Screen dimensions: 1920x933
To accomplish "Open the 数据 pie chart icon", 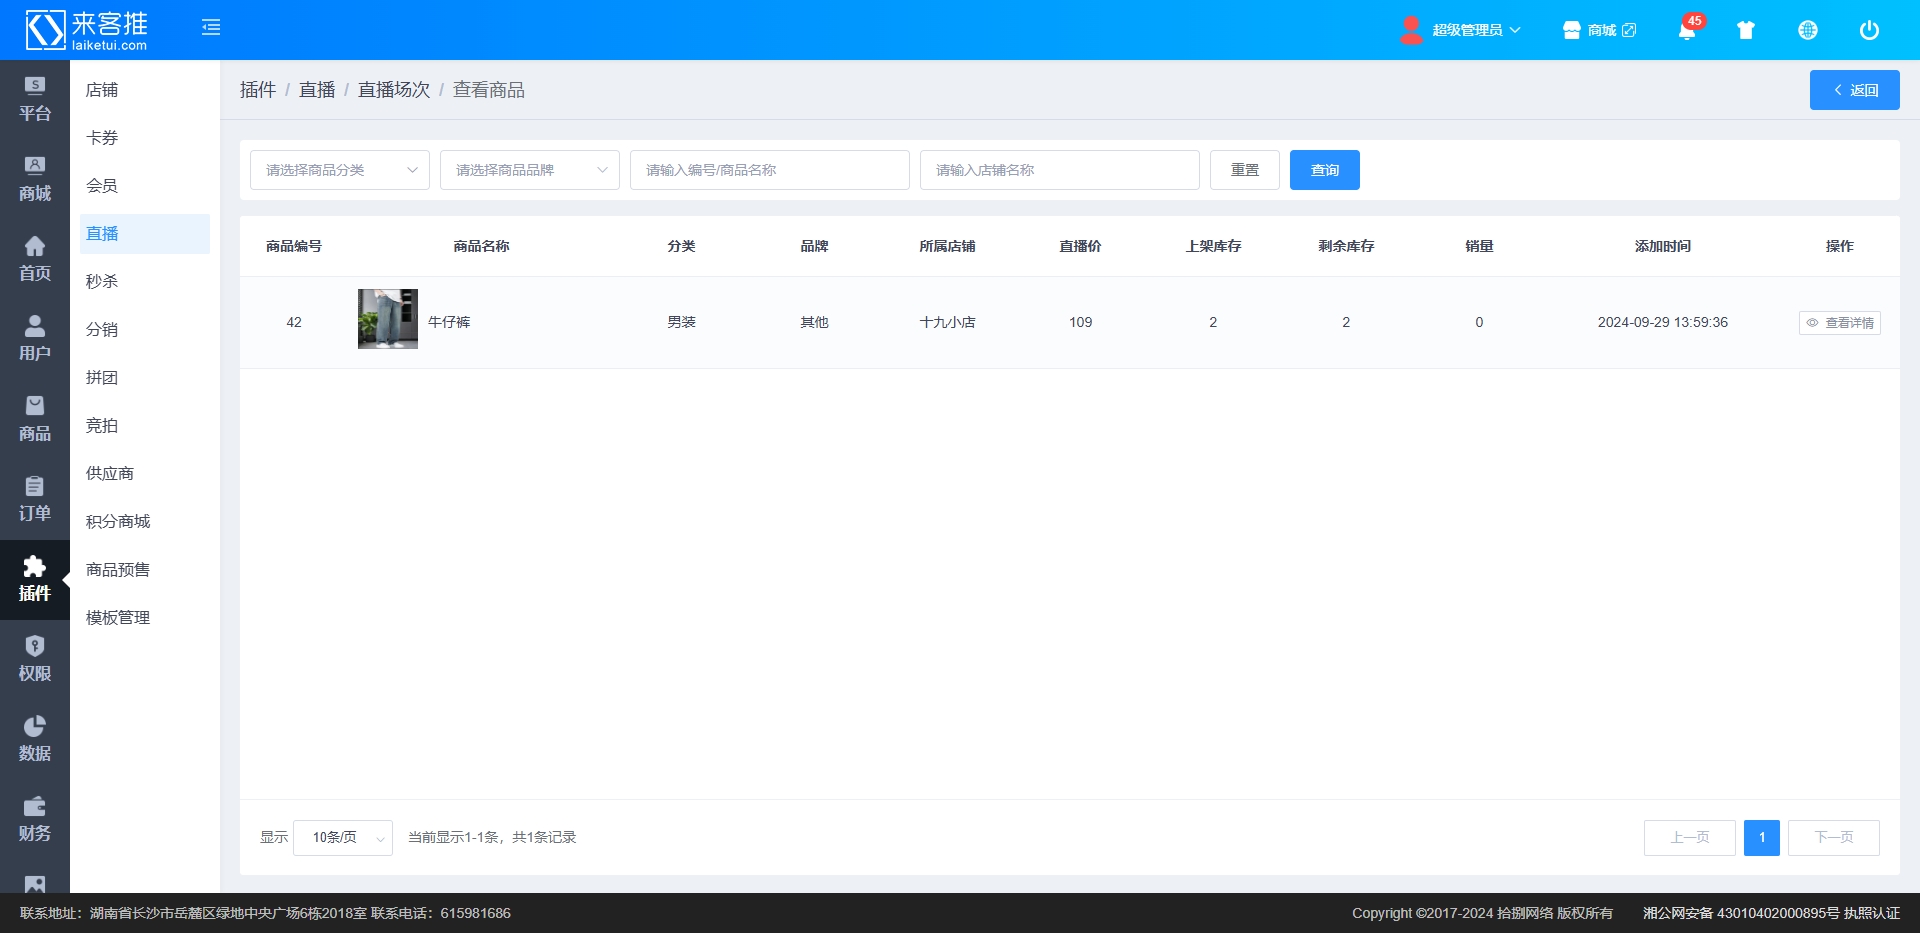I will 35,739.
